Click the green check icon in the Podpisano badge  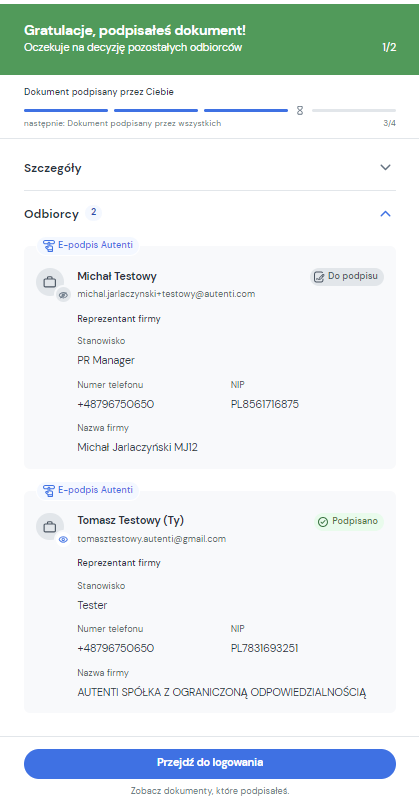(323, 522)
